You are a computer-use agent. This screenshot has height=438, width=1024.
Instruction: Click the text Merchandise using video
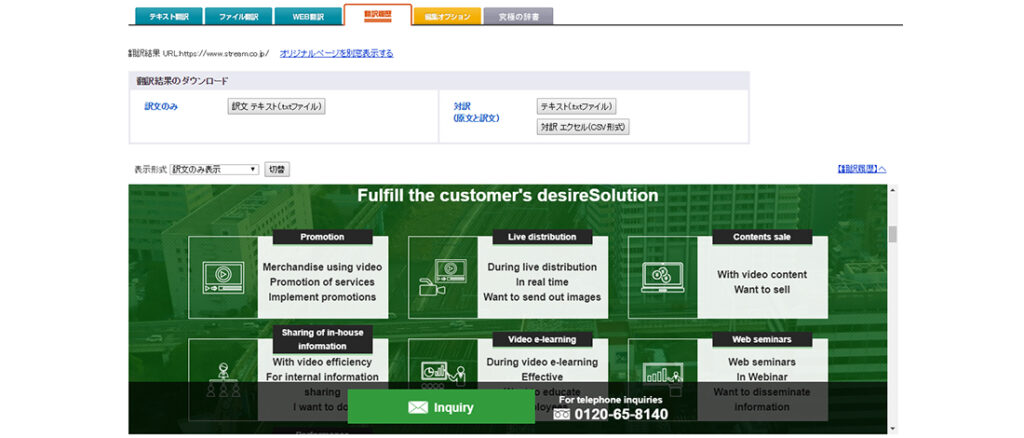[322, 267]
